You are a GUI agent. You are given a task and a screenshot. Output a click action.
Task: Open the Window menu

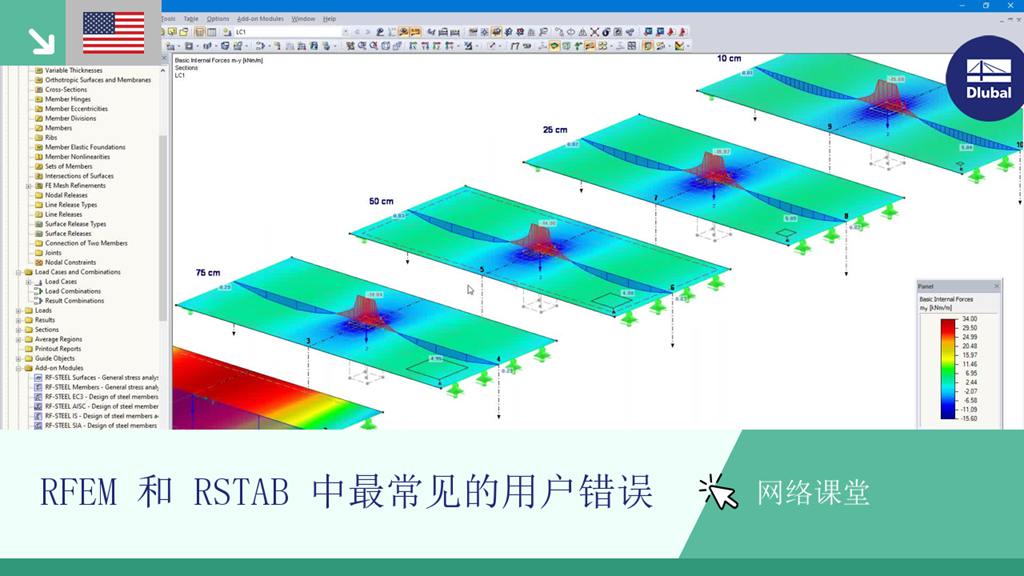303,19
